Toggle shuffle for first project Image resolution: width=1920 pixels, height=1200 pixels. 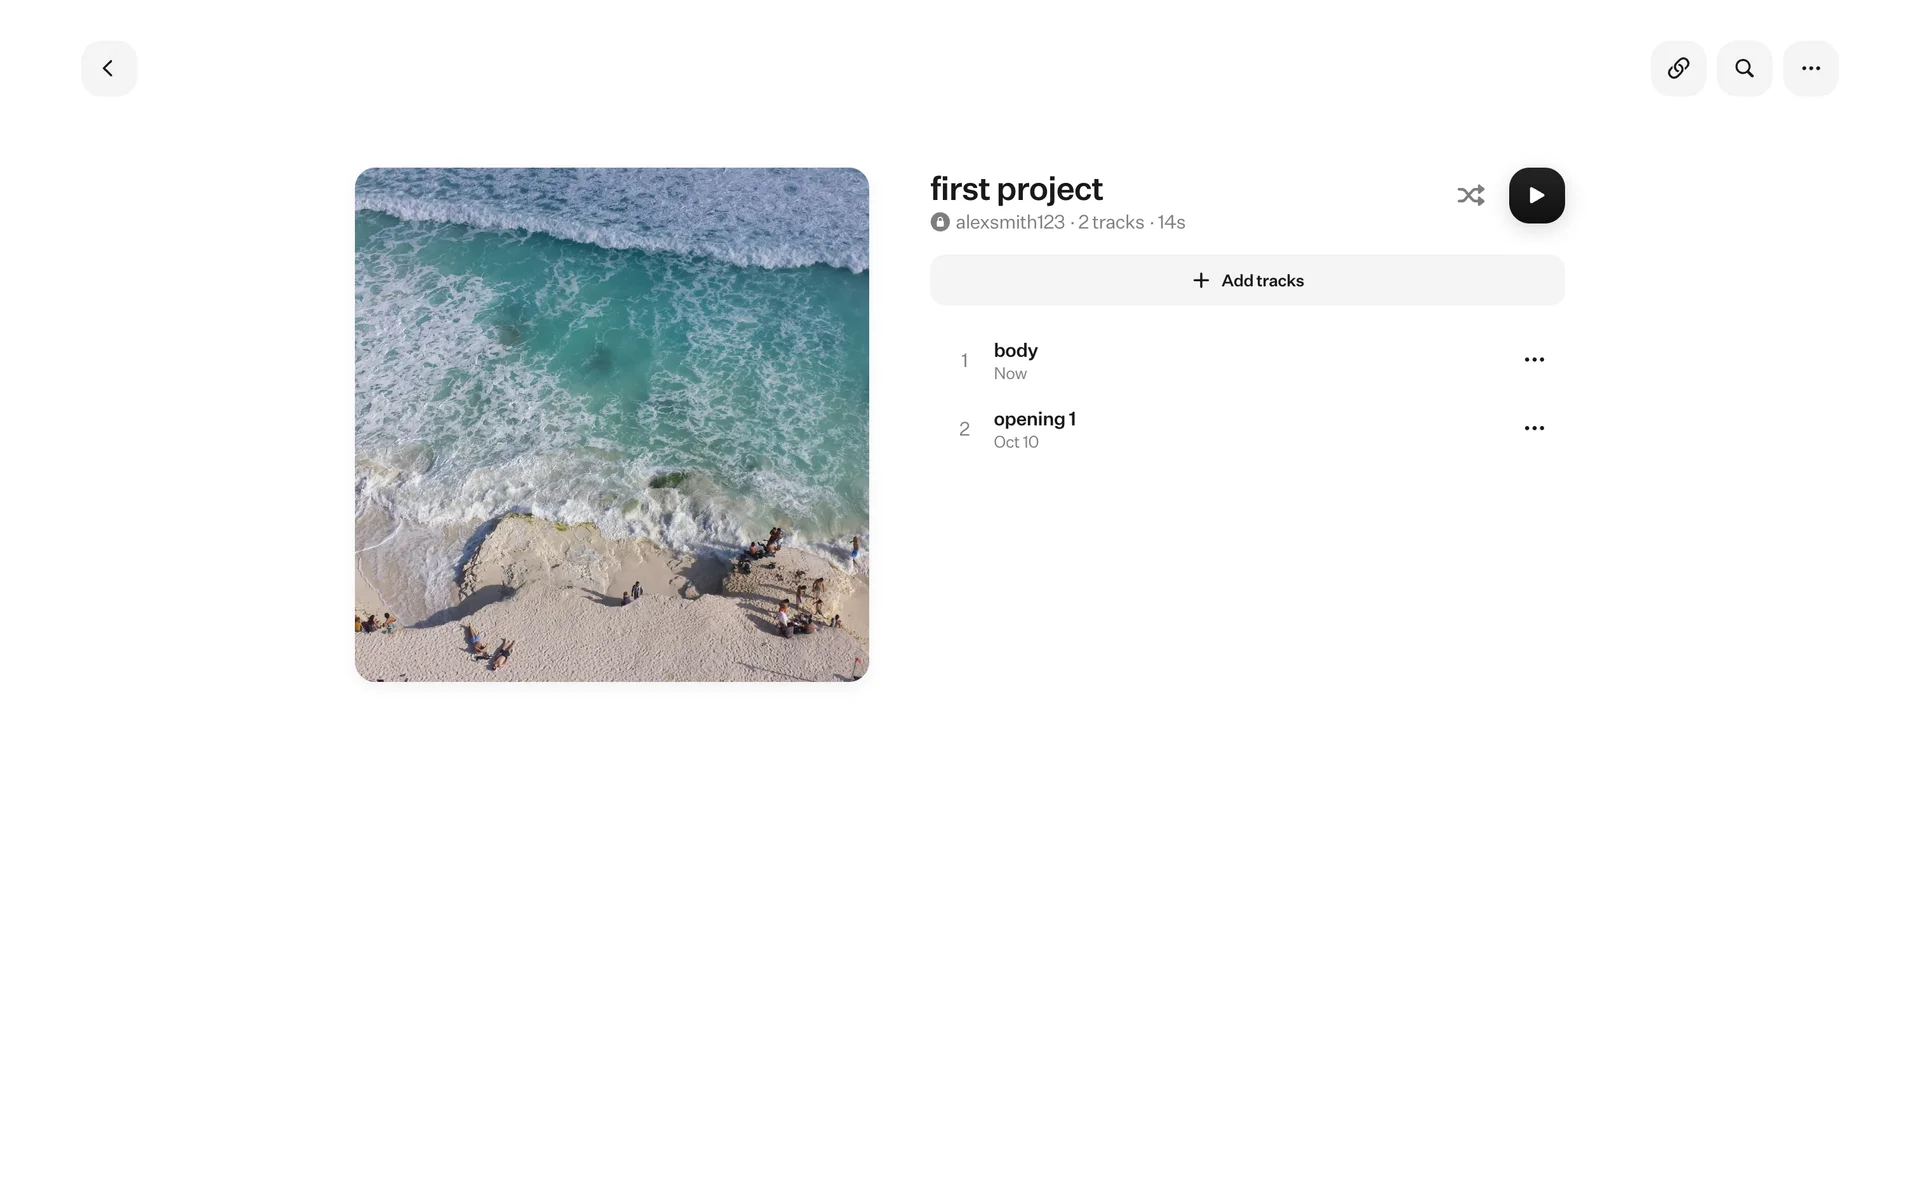pos(1470,195)
